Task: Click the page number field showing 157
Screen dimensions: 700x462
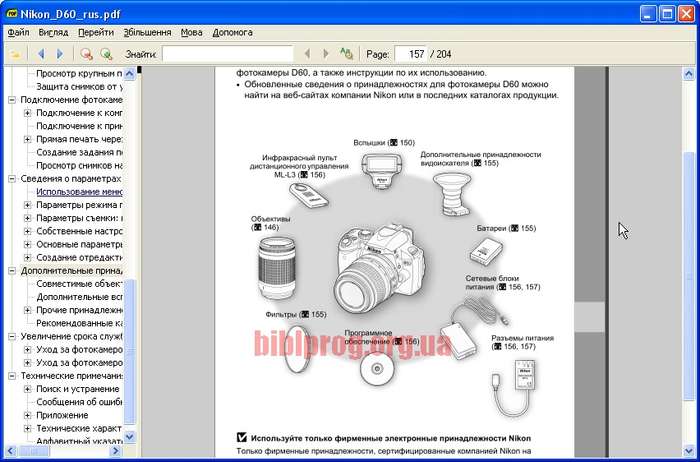Action: point(411,54)
